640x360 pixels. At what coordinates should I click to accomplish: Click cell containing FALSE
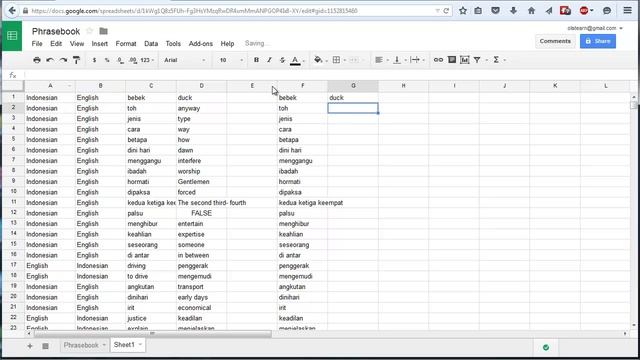[x=201, y=213]
